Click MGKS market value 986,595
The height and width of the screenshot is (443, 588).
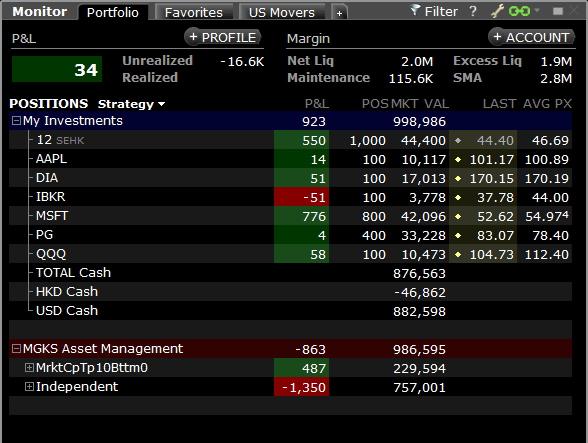point(419,350)
